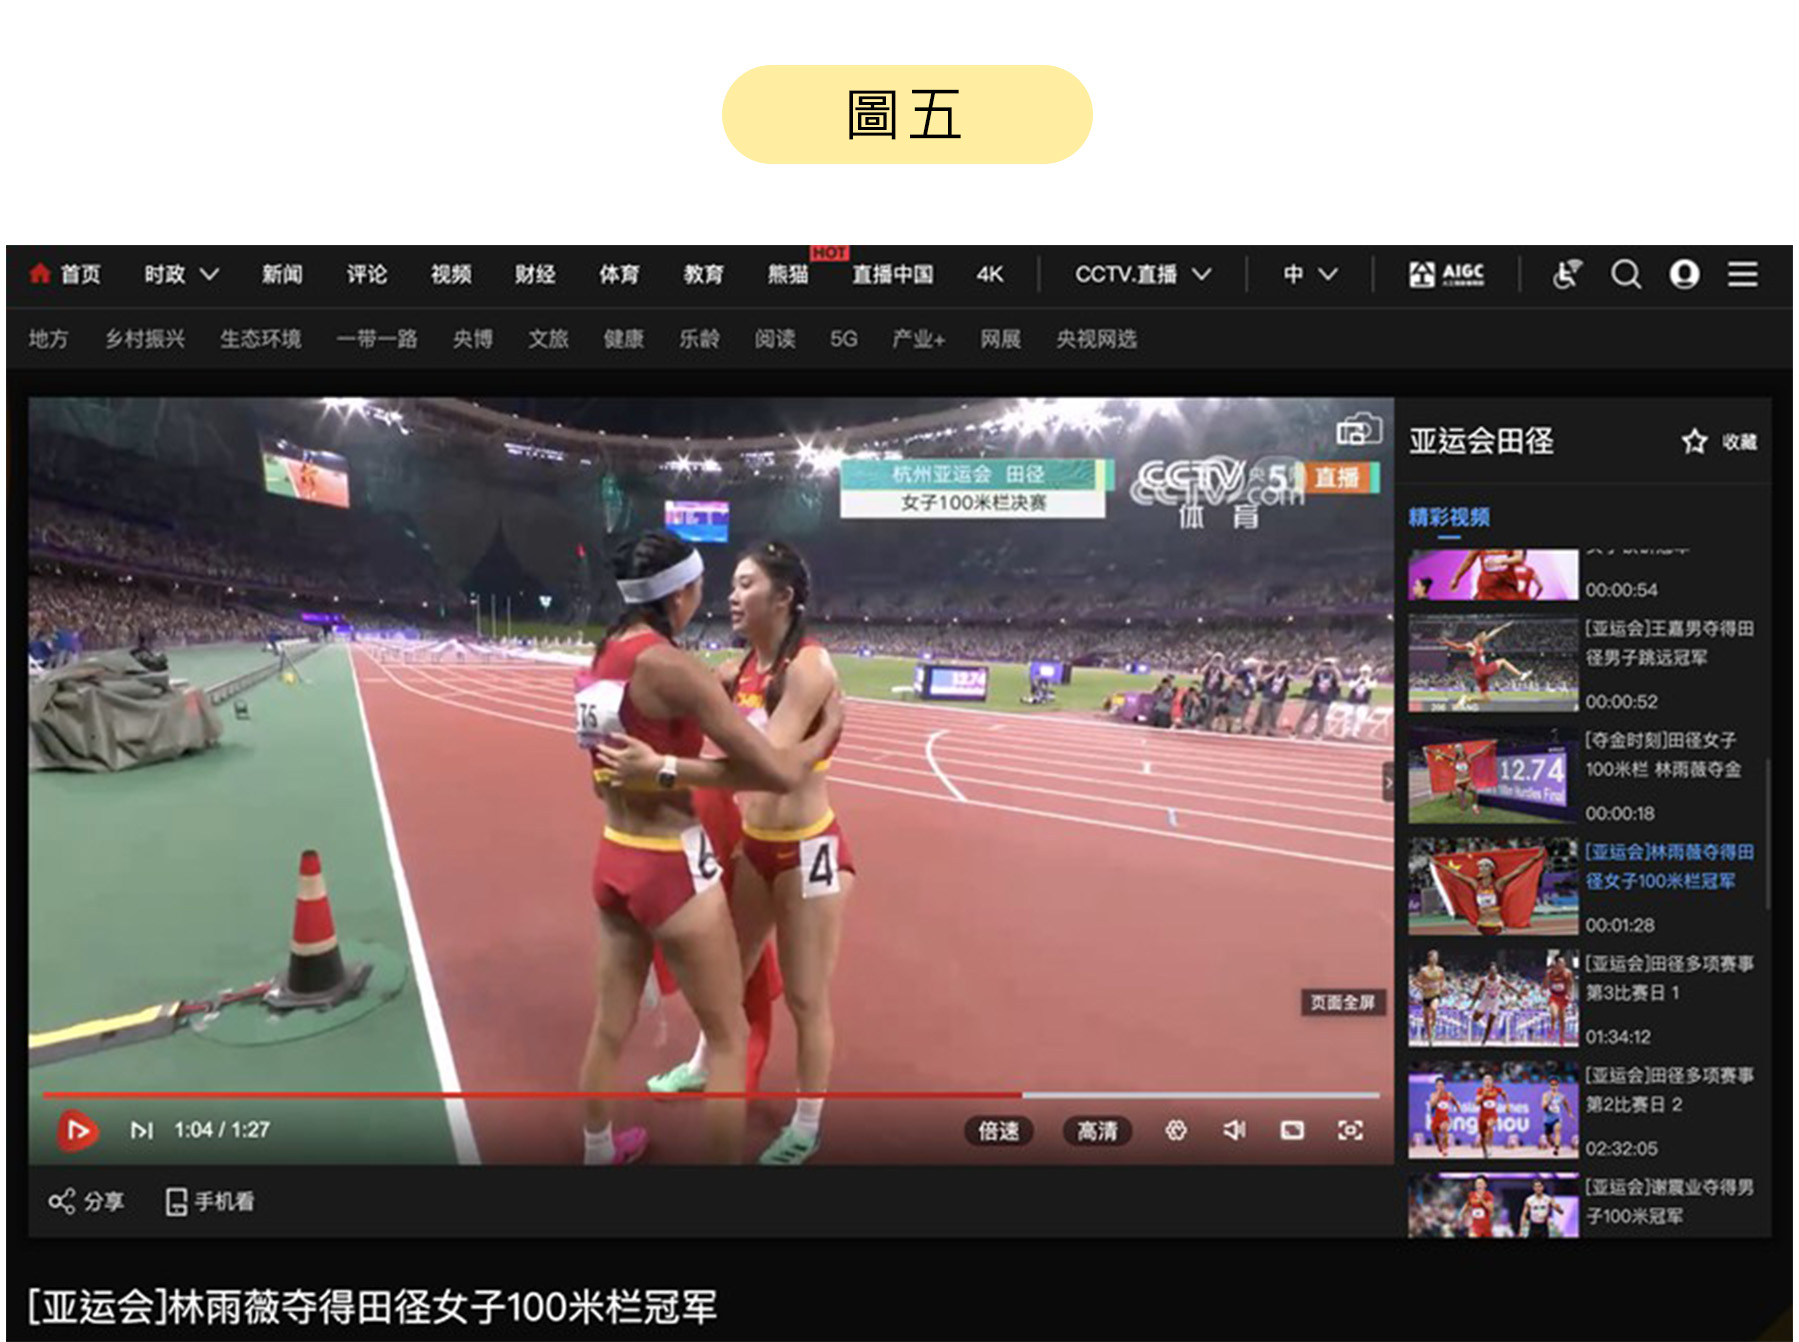
Task: Open the 4K menu item
Action: [989, 274]
